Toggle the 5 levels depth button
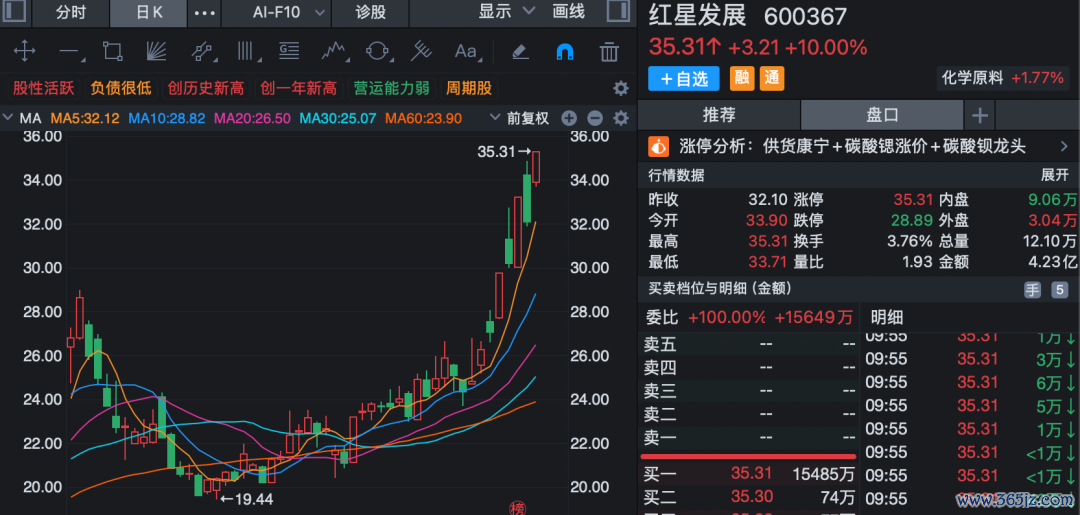 coord(1059,290)
